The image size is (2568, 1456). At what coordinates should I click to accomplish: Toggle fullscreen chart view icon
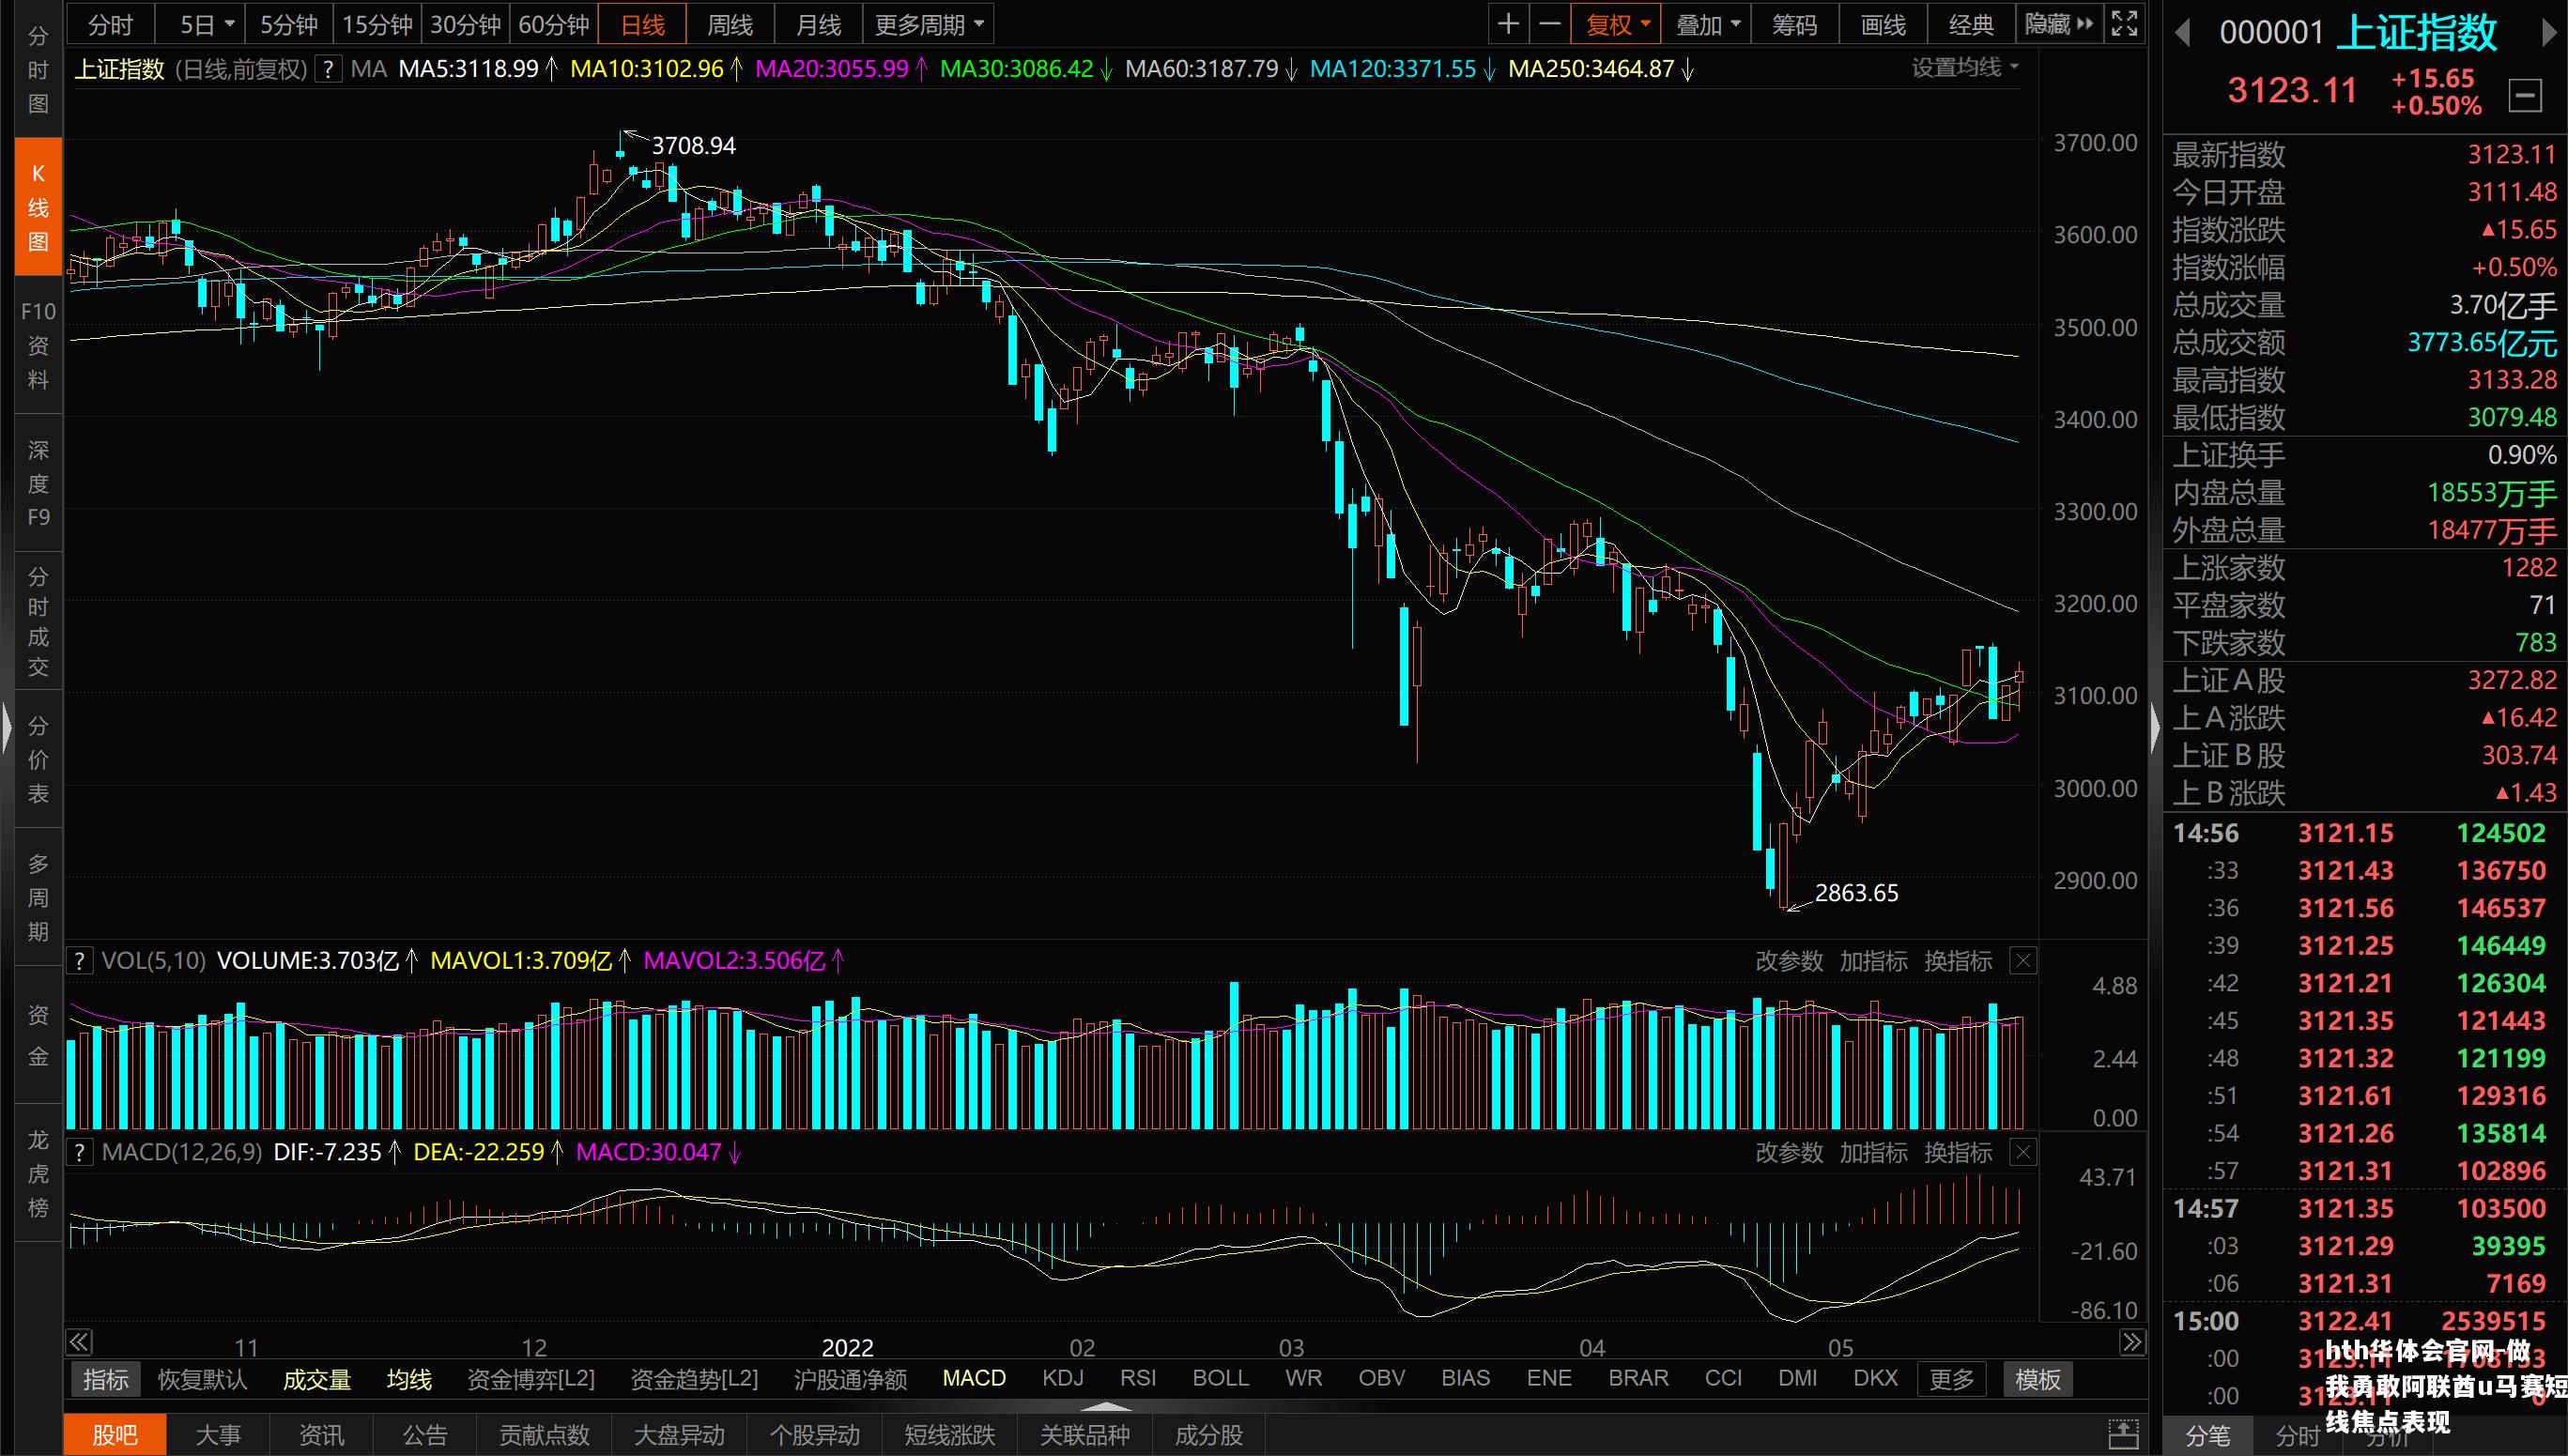pyautogui.click(x=2124, y=24)
